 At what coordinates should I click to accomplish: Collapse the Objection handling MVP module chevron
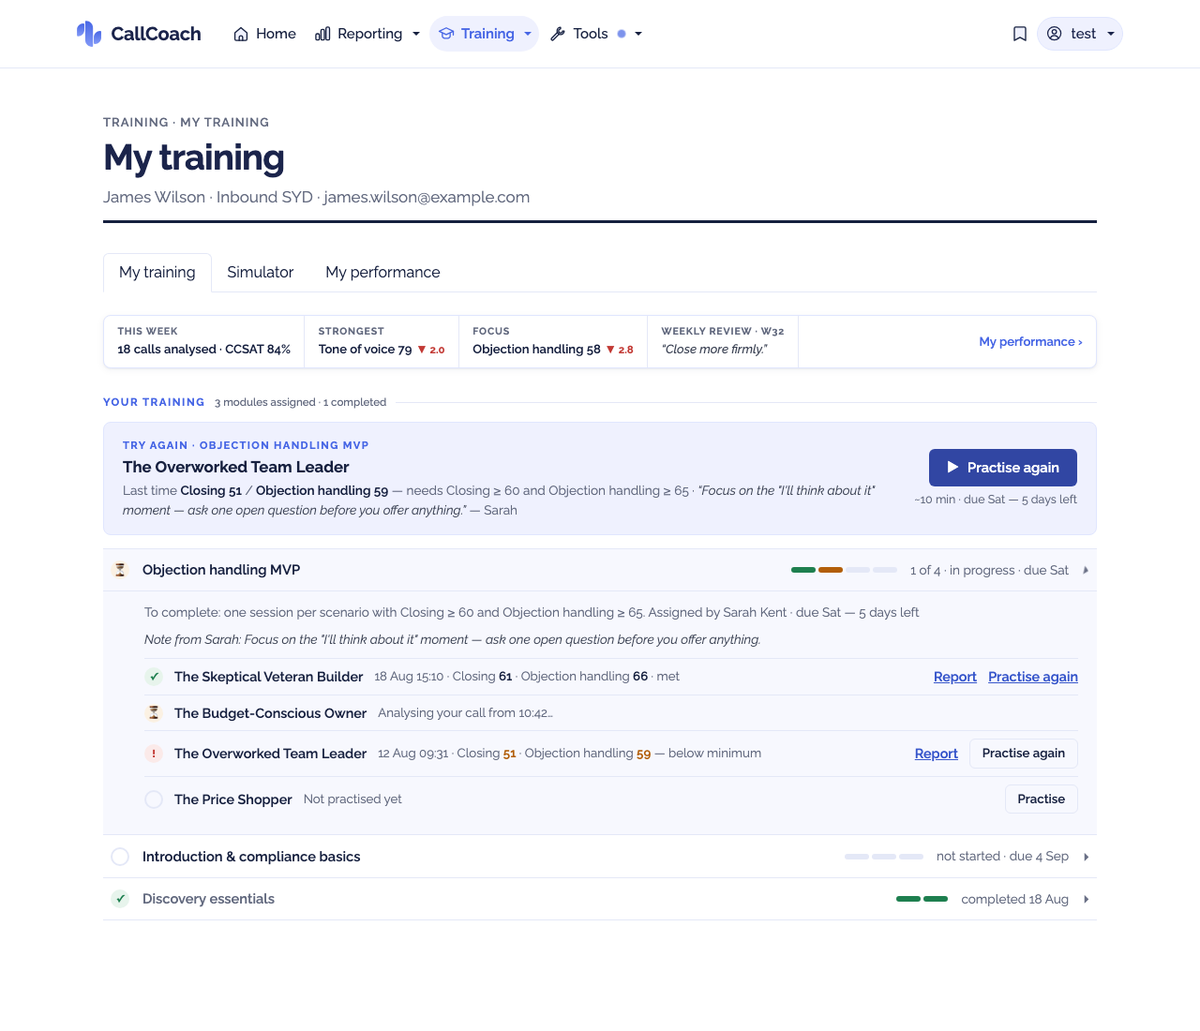[1086, 570]
